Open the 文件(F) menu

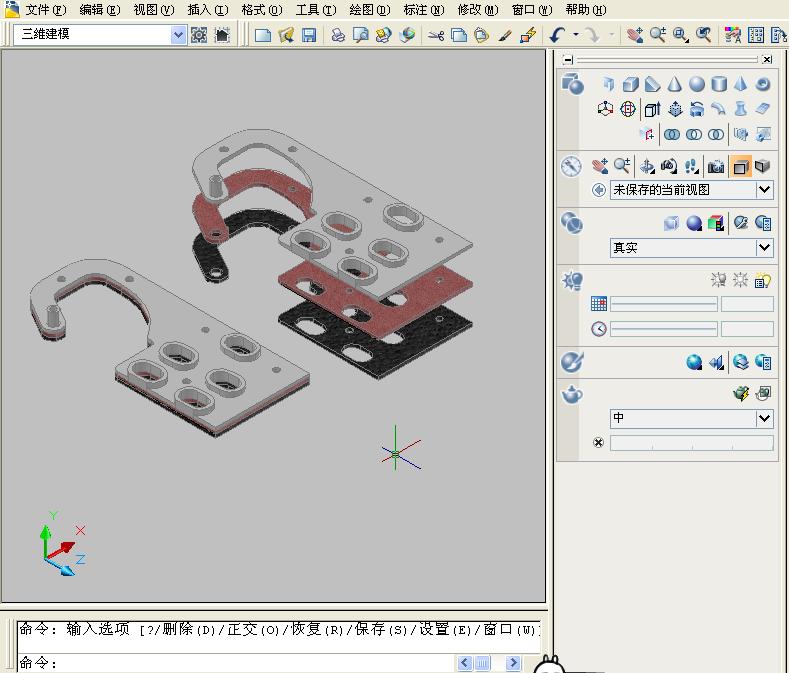pyautogui.click(x=45, y=10)
